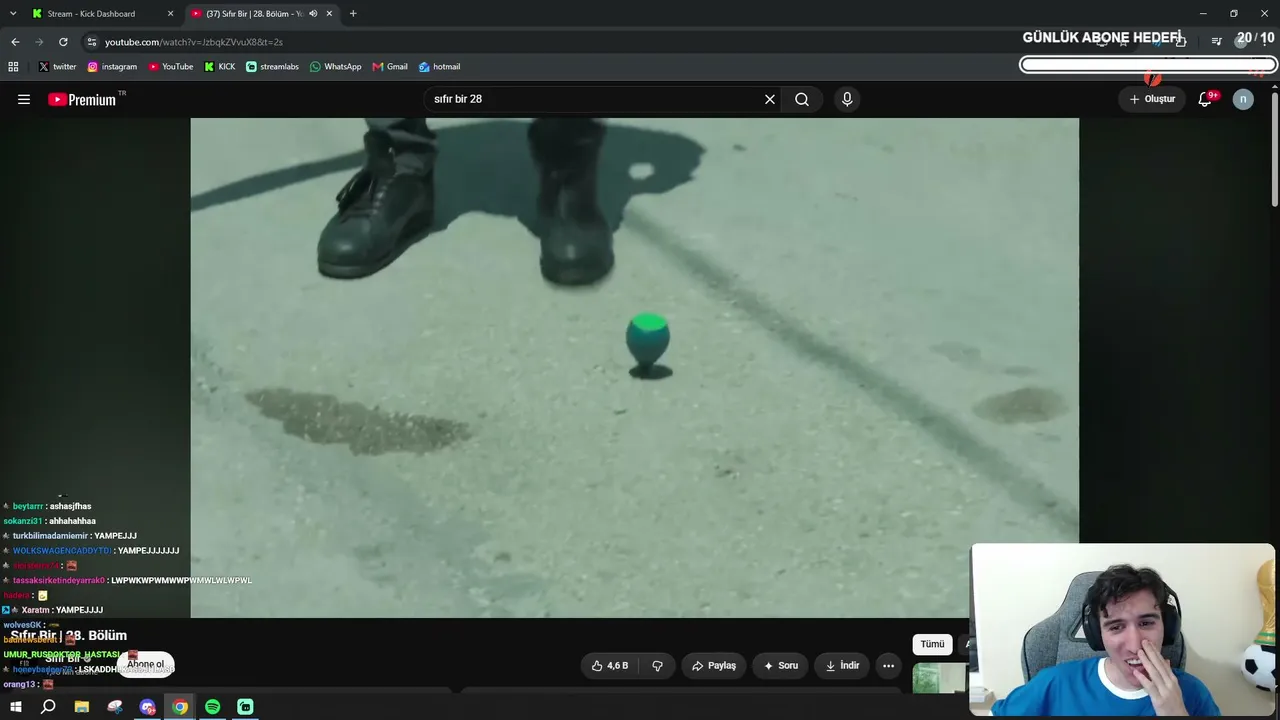Go forward in browser history

39,42
